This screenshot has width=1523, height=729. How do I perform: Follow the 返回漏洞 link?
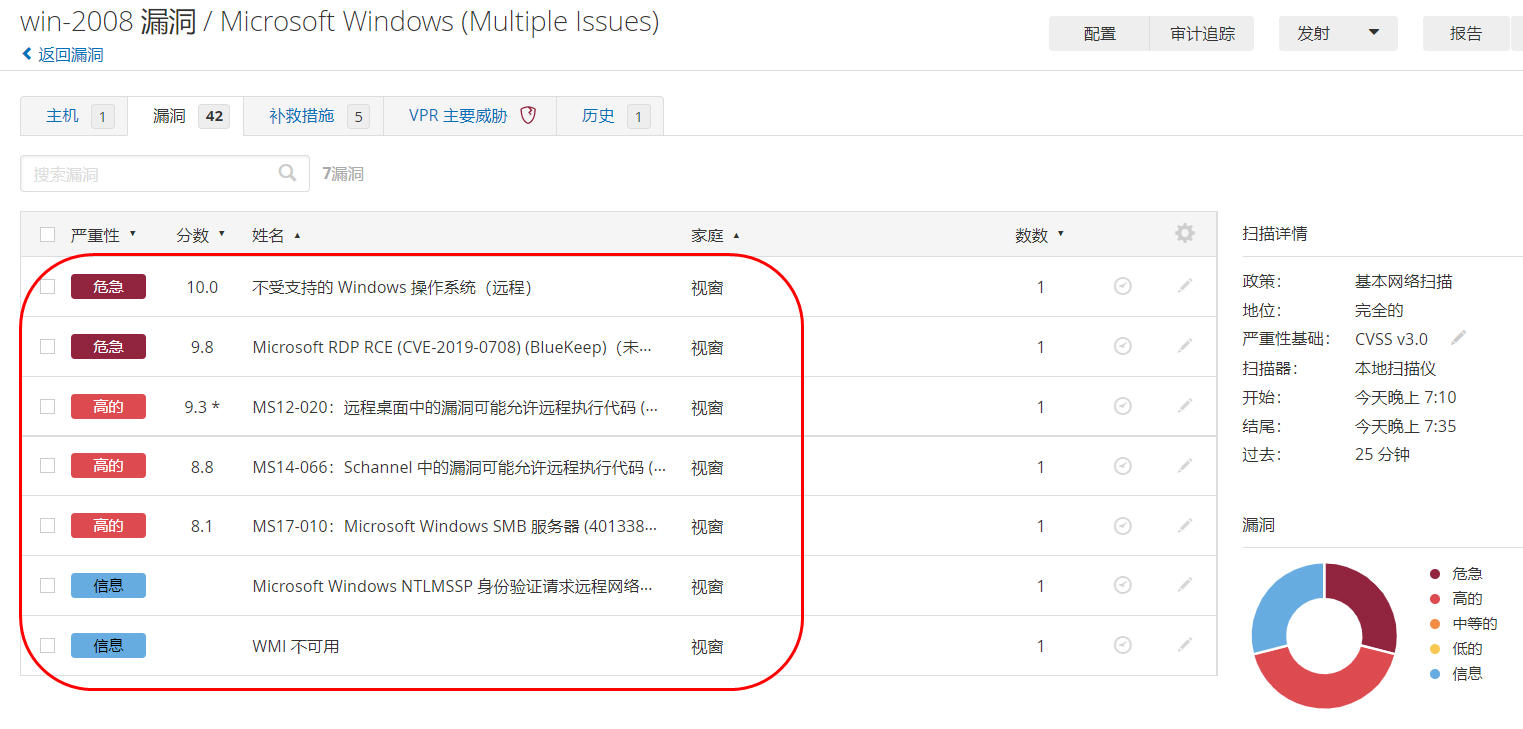70,55
